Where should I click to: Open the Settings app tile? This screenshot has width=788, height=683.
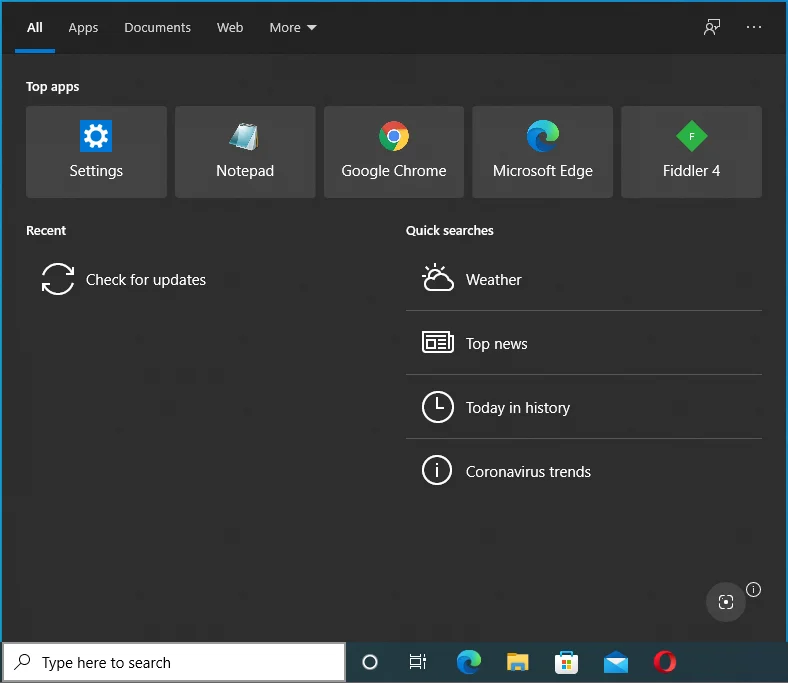point(96,152)
